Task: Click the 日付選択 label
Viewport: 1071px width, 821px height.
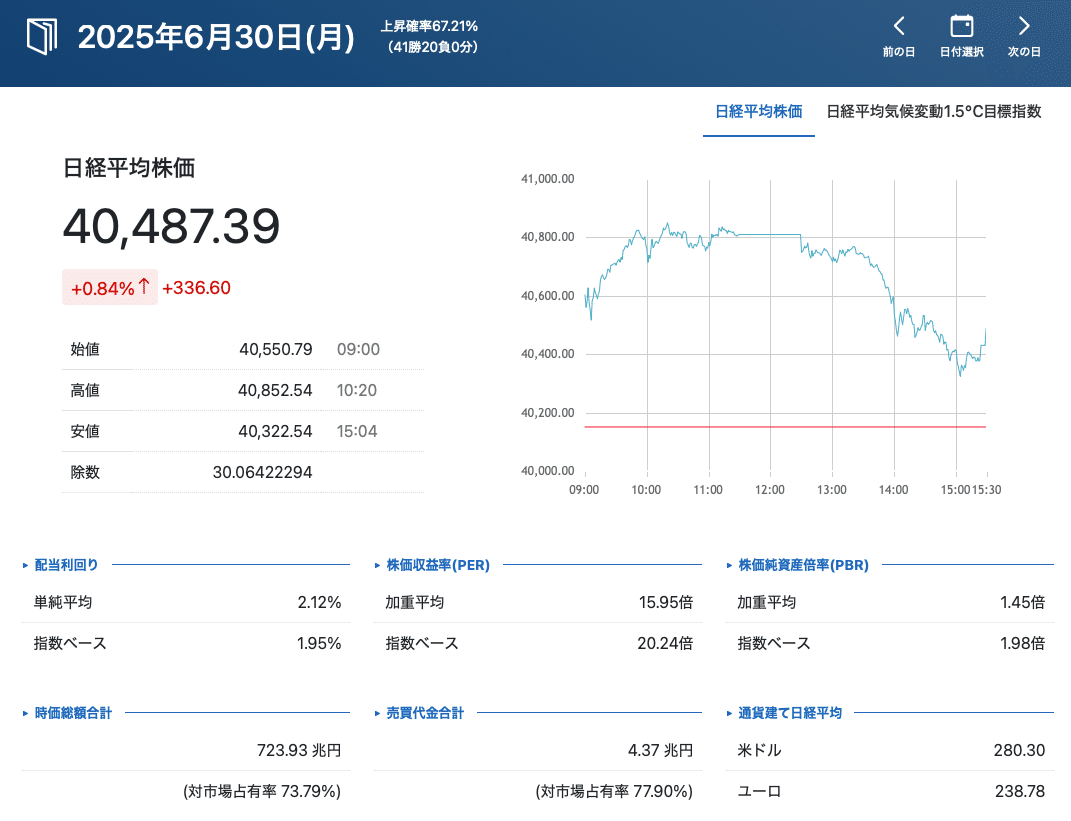Action: coord(961,52)
